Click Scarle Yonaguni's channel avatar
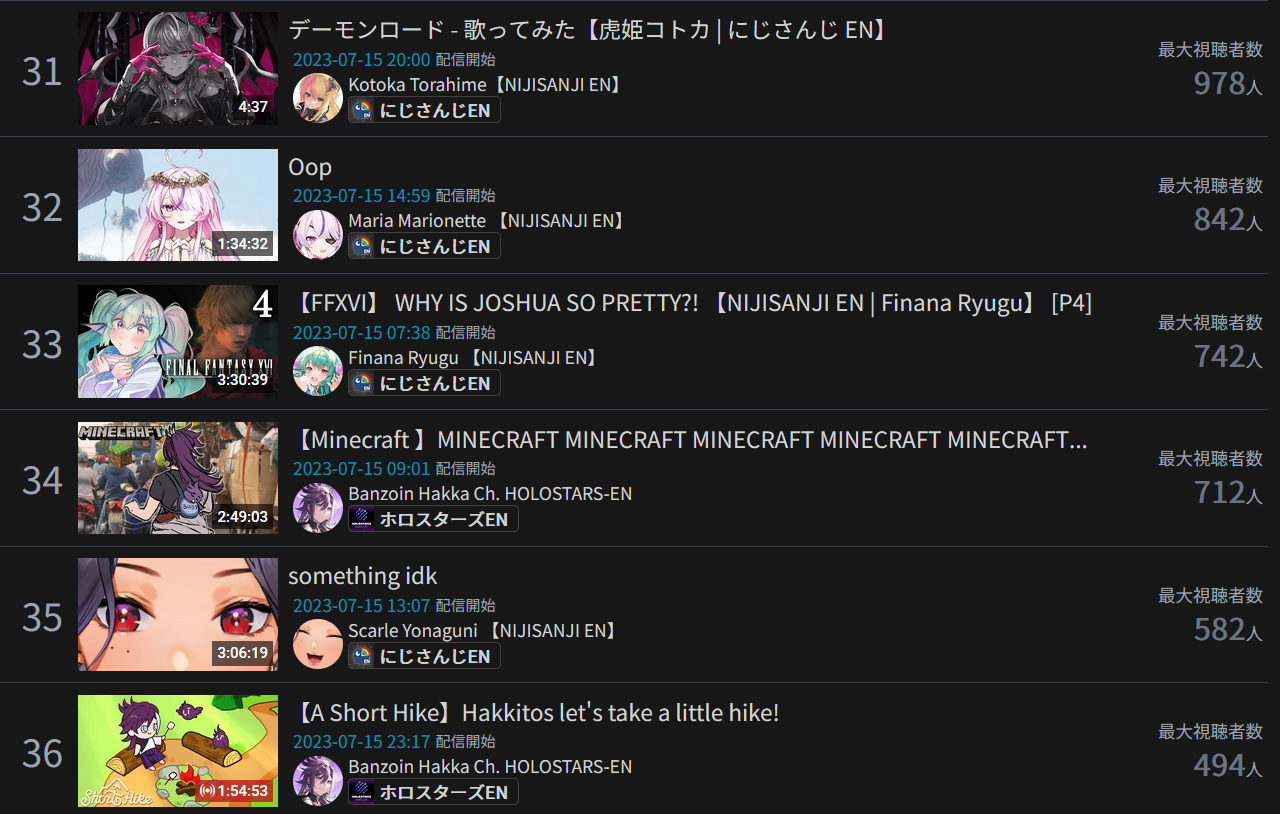 tap(318, 644)
